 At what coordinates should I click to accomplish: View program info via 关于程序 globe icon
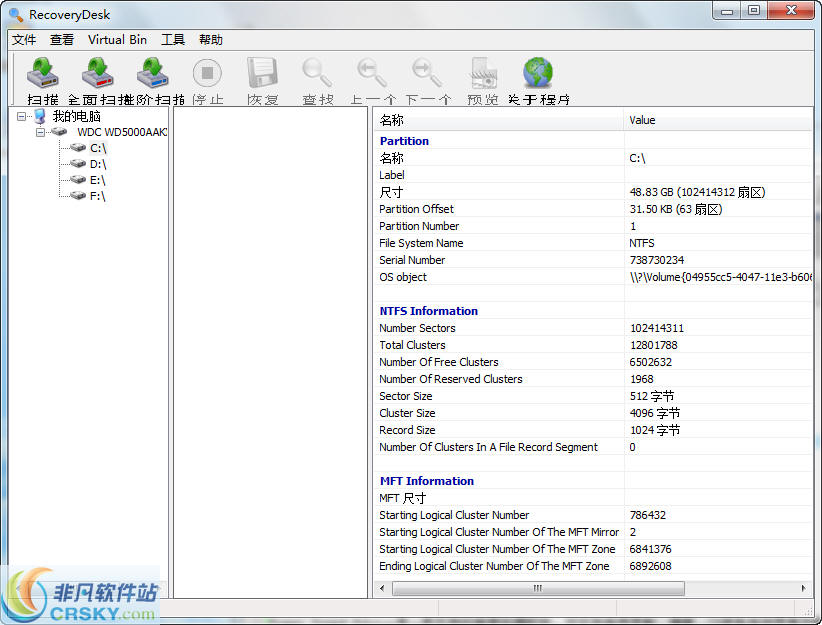pyautogui.click(x=537, y=72)
